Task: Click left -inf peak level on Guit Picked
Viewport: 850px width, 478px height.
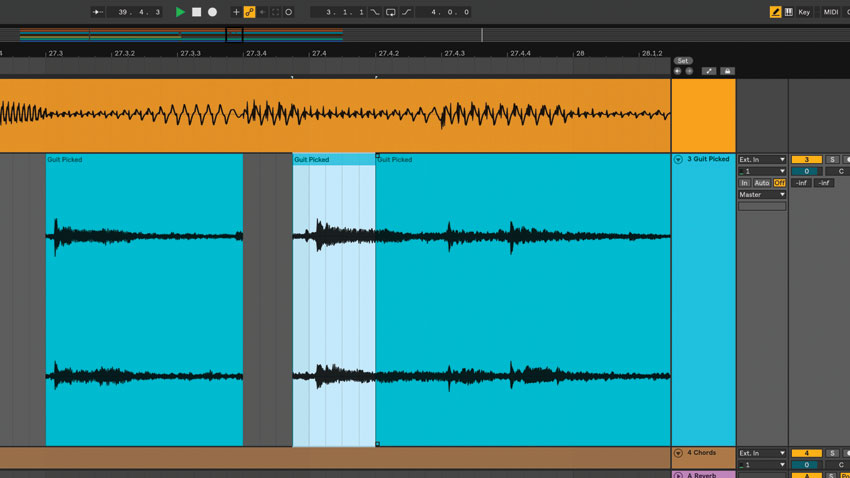Action: pyautogui.click(x=801, y=183)
